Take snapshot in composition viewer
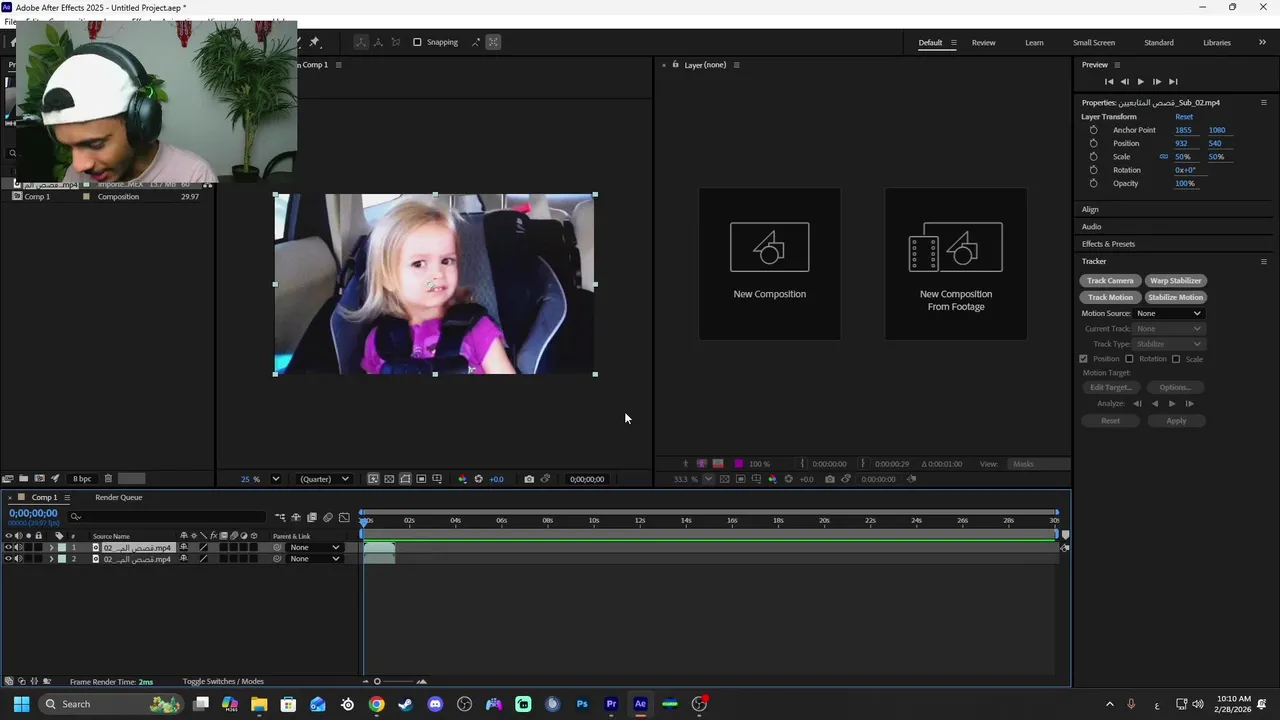The image size is (1280, 720). click(529, 479)
